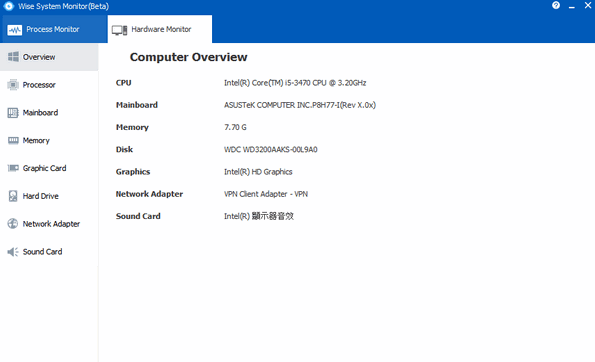Image resolution: width=595 pixels, height=362 pixels.
Task: Select the Hardware Monitor tab
Action: tap(160, 29)
